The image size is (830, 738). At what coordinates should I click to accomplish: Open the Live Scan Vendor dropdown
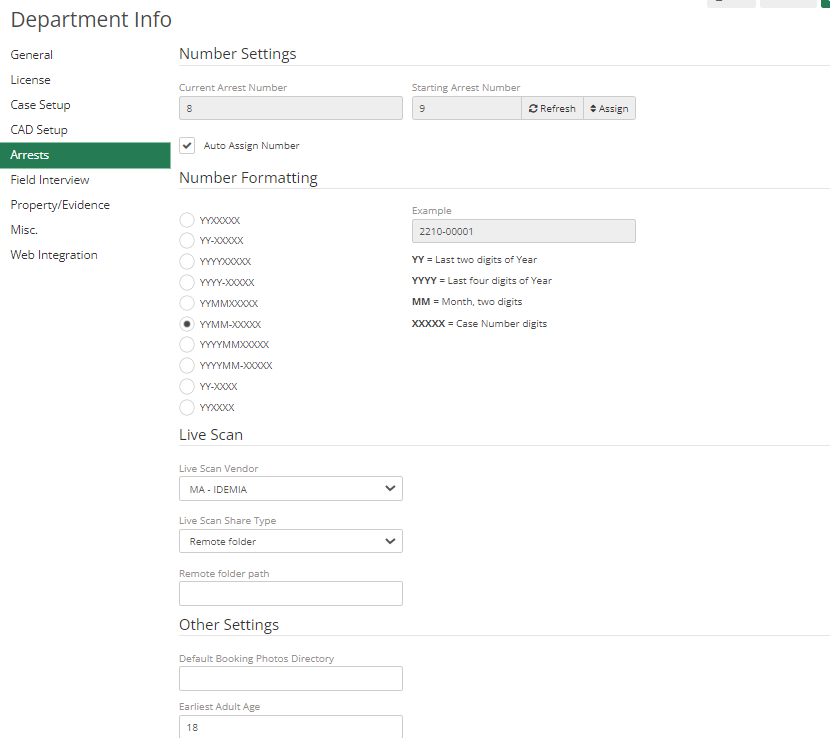pyautogui.click(x=290, y=488)
